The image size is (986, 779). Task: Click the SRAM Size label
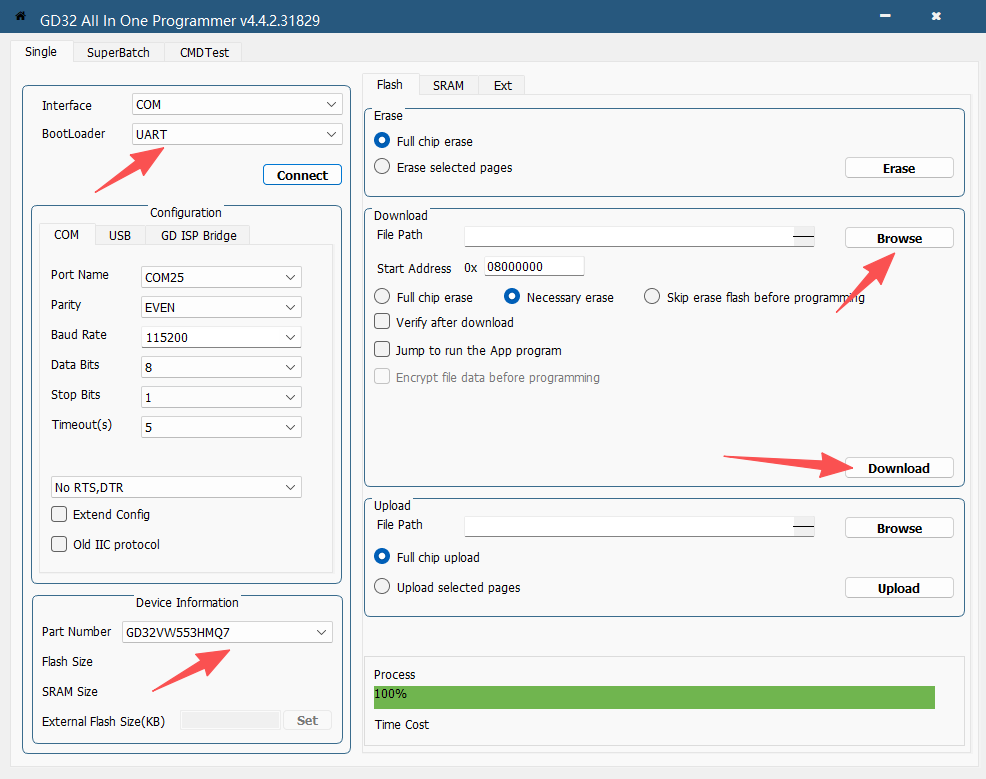70,692
